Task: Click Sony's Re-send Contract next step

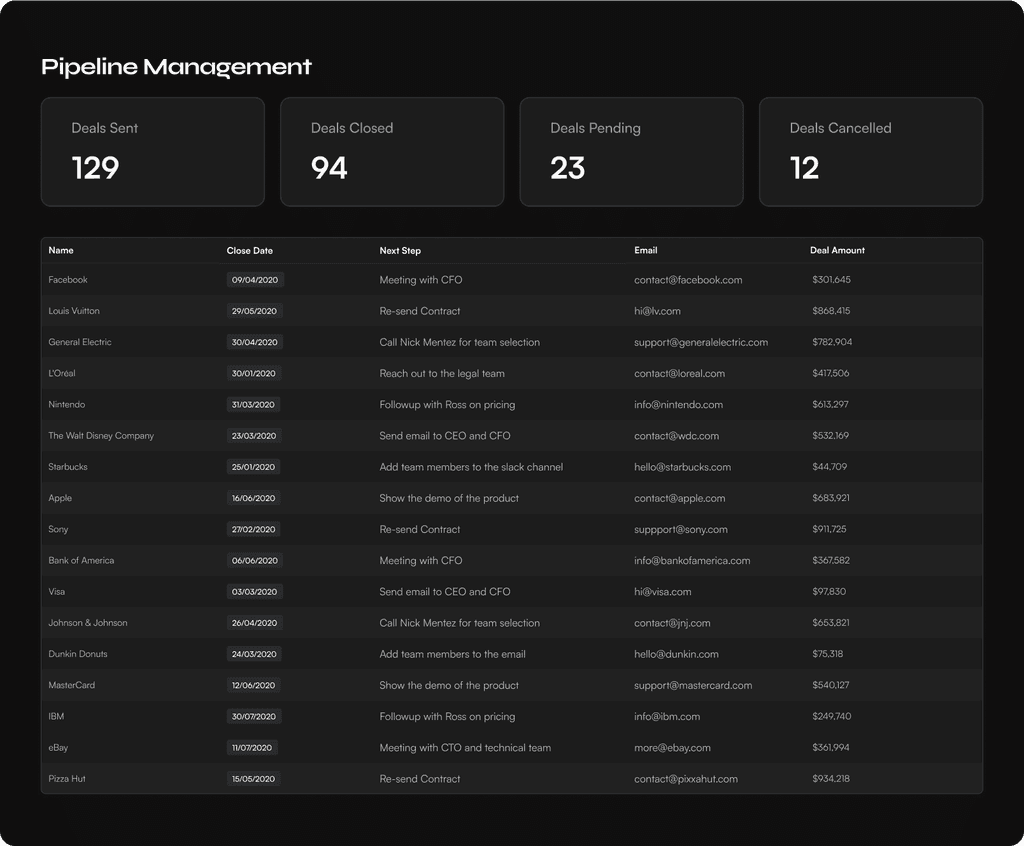Action: 420,530
